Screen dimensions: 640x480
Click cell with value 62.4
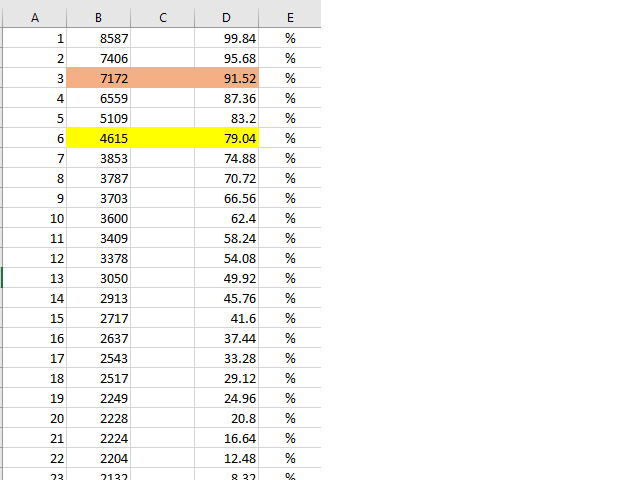point(227,218)
